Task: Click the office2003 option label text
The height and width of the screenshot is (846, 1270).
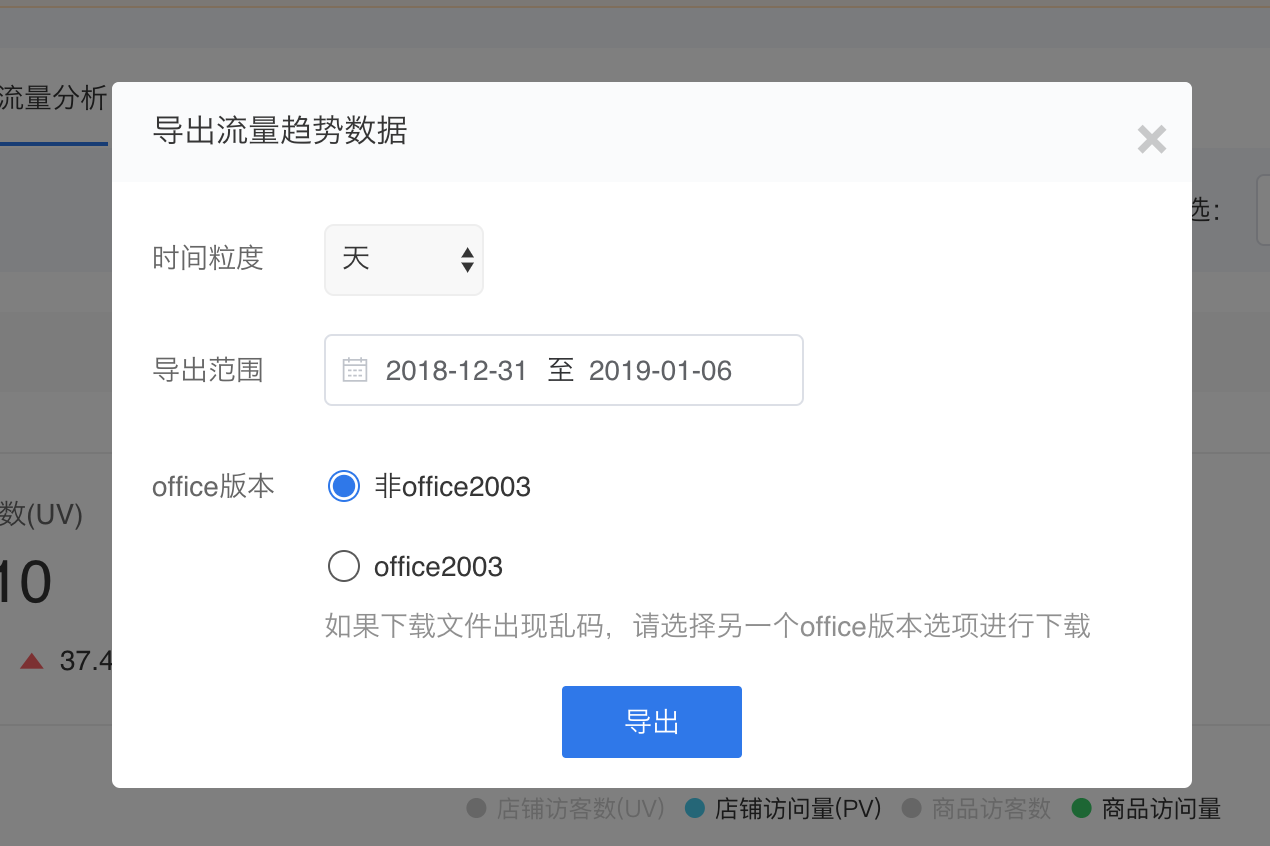Action: pos(438,567)
